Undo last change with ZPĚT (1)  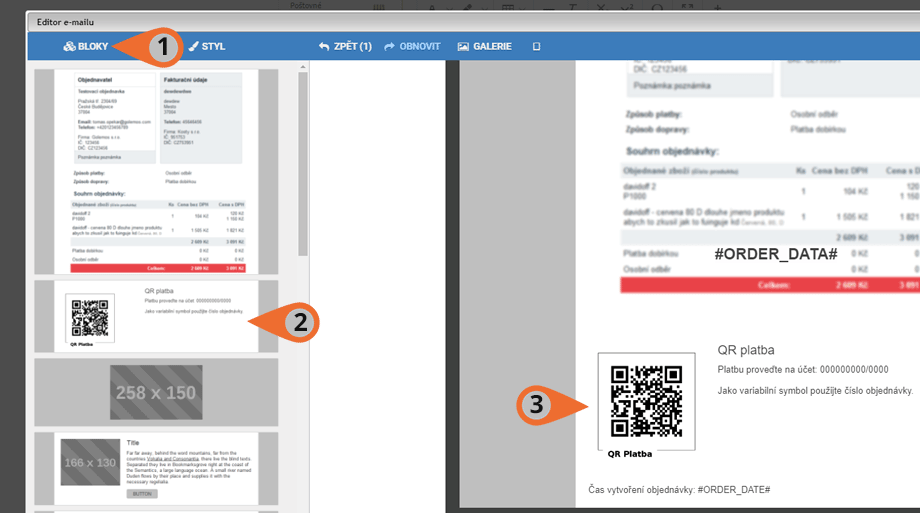(x=345, y=46)
